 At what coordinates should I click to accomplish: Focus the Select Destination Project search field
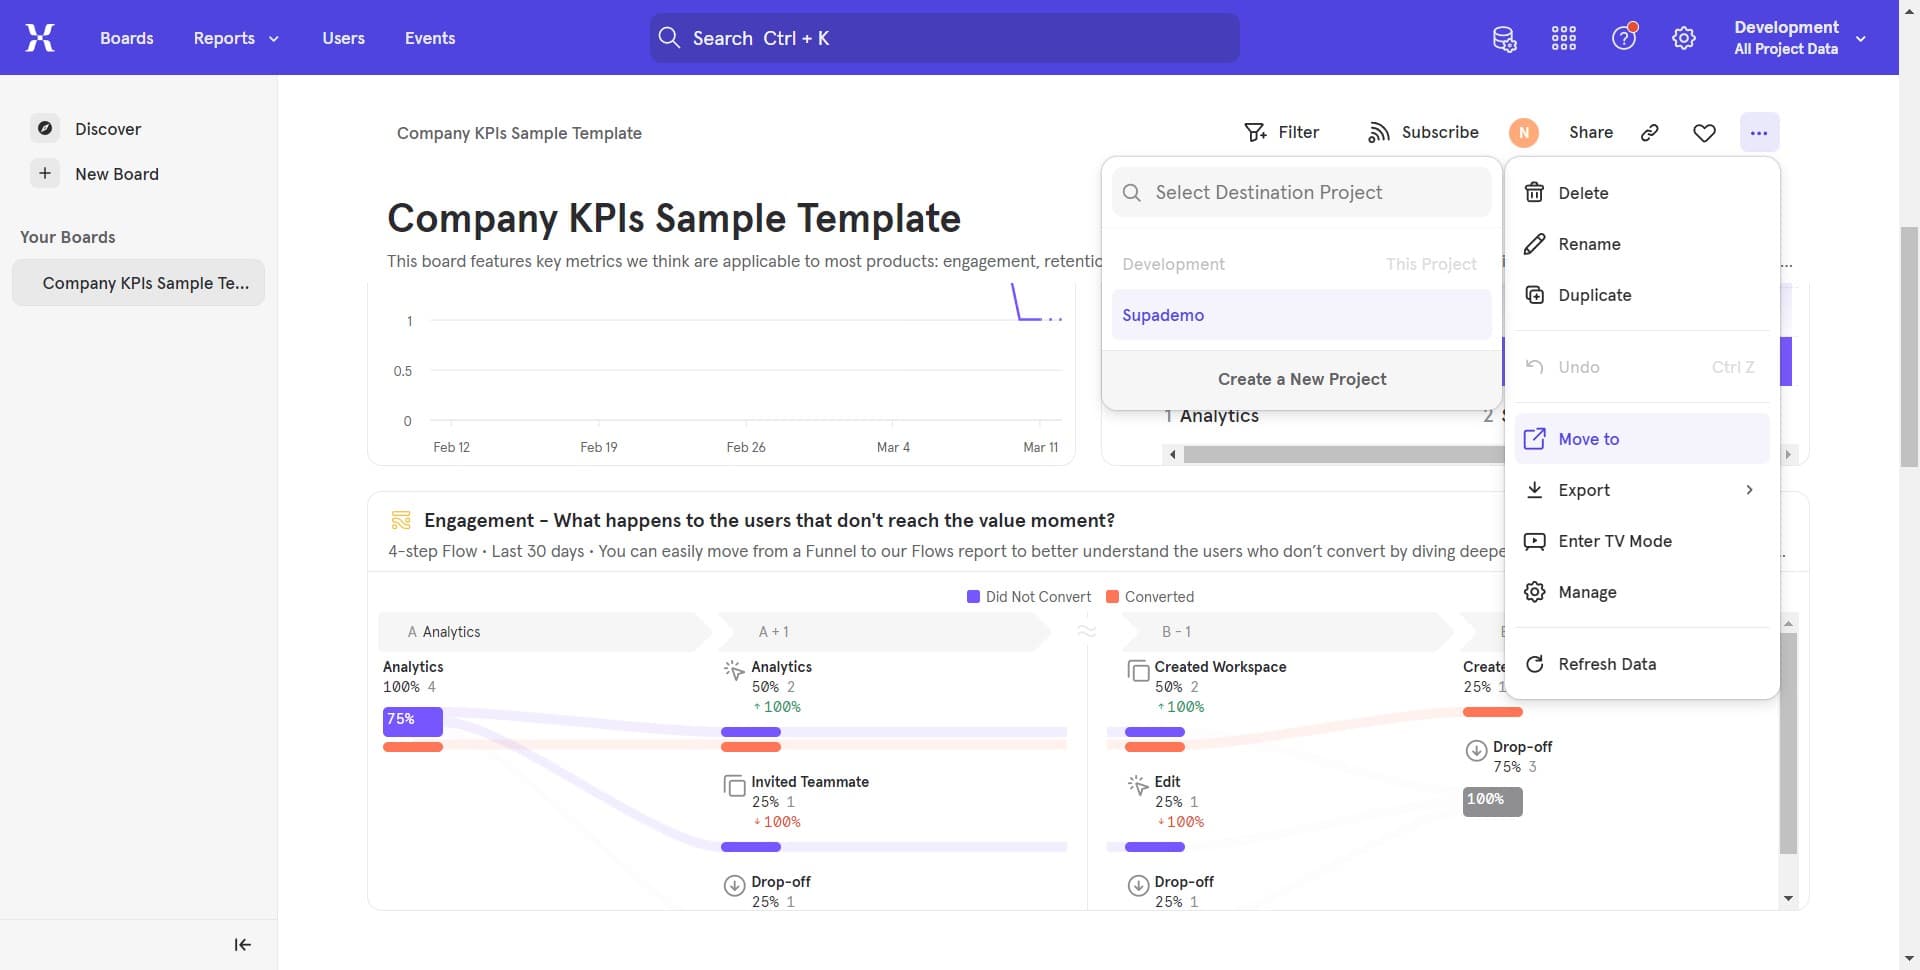1300,192
